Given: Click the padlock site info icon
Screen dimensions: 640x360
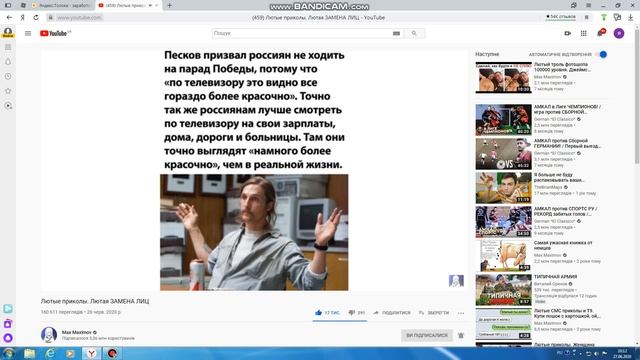Looking at the screenshot, I should click(x=51, y=18).
